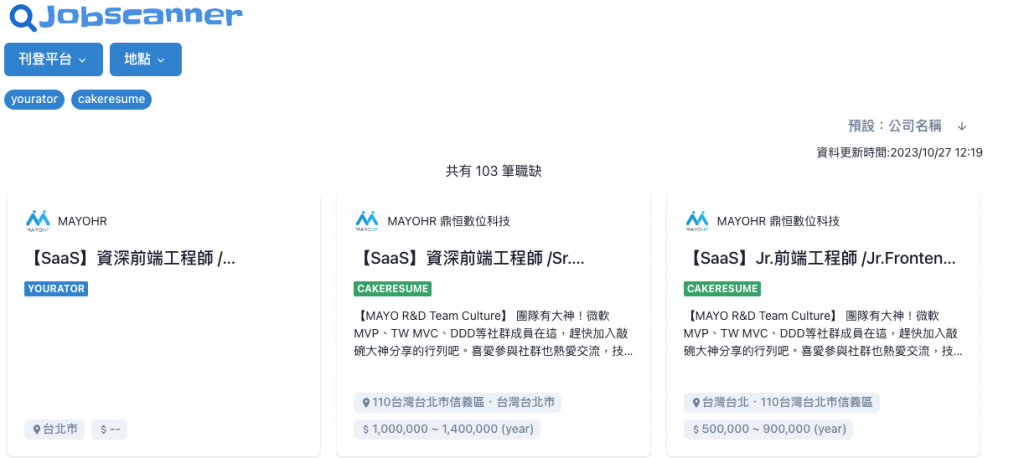1024x458 pixels.
Task: Click the data update time 2023/10/27 12:19
Action: point(900,153)
